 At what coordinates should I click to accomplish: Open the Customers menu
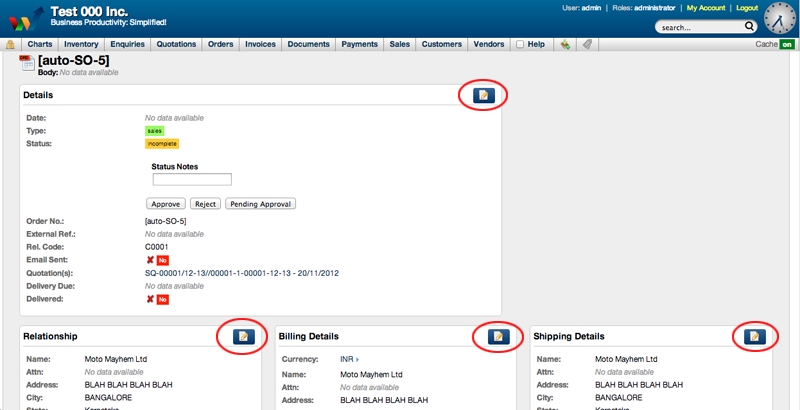tap(442, 44)
